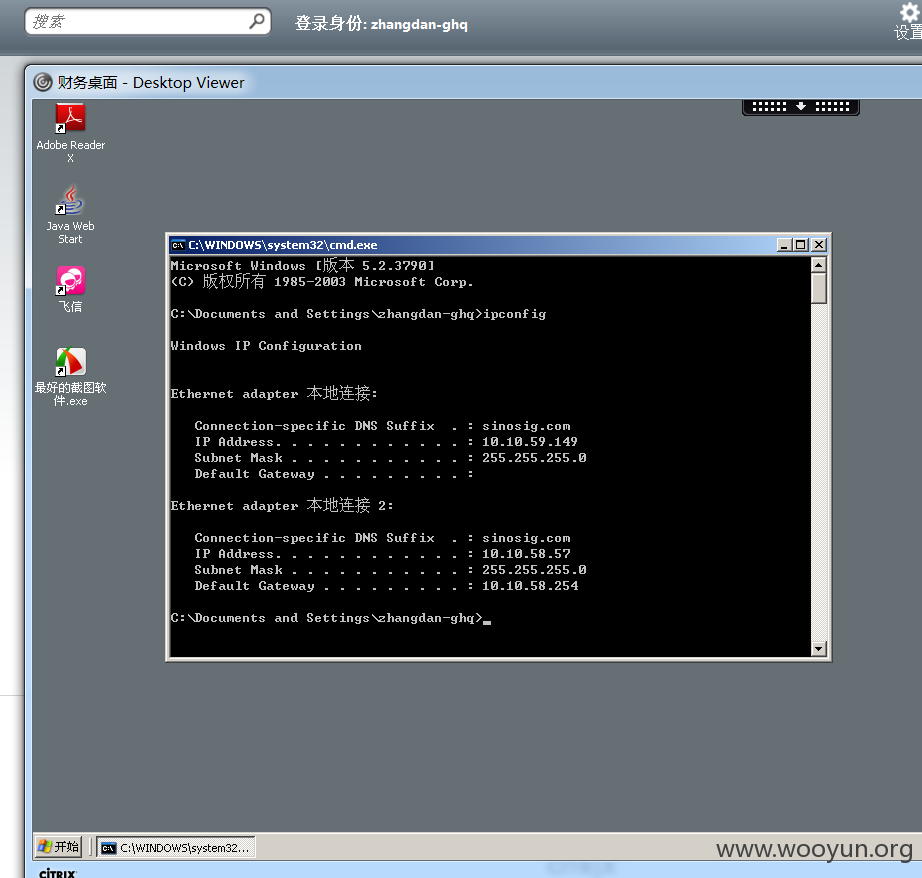922x878 pixels.
Task: Click the gateway value 10.10.58.254
Action: [530, 586]
